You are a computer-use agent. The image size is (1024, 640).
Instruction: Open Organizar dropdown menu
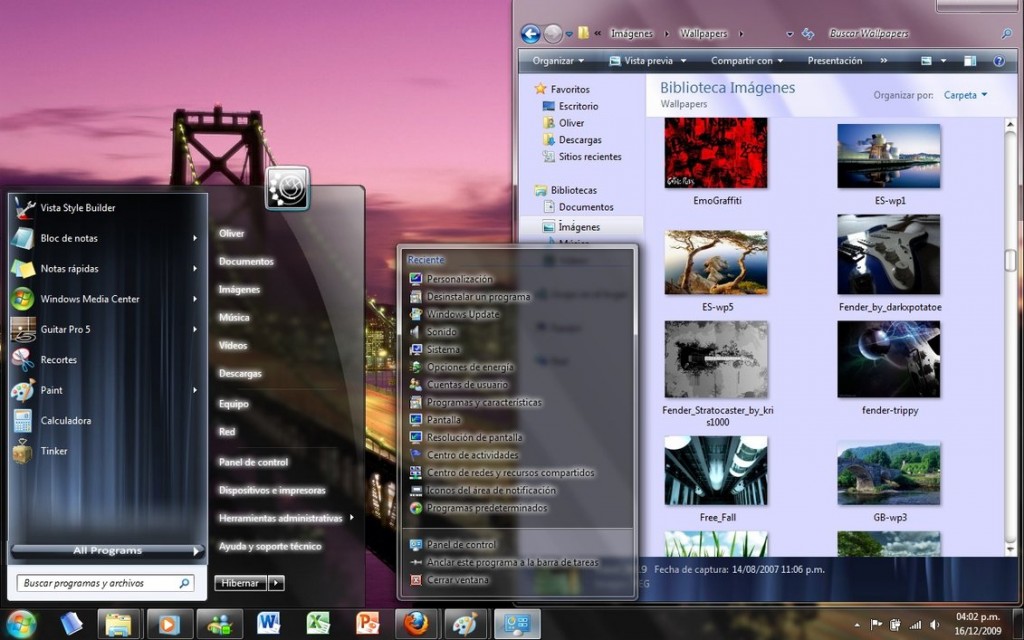pos(558,61)
